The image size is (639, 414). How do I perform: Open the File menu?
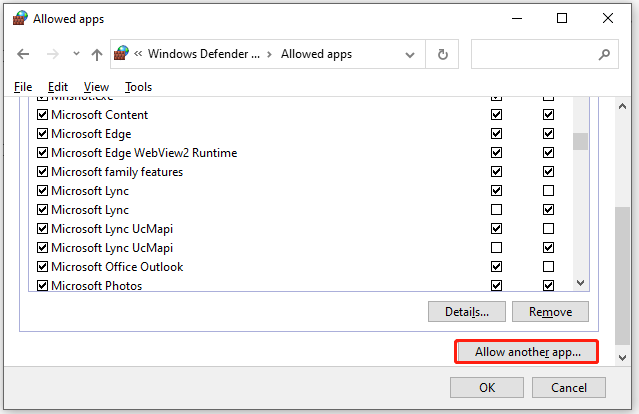coord(23,87)
